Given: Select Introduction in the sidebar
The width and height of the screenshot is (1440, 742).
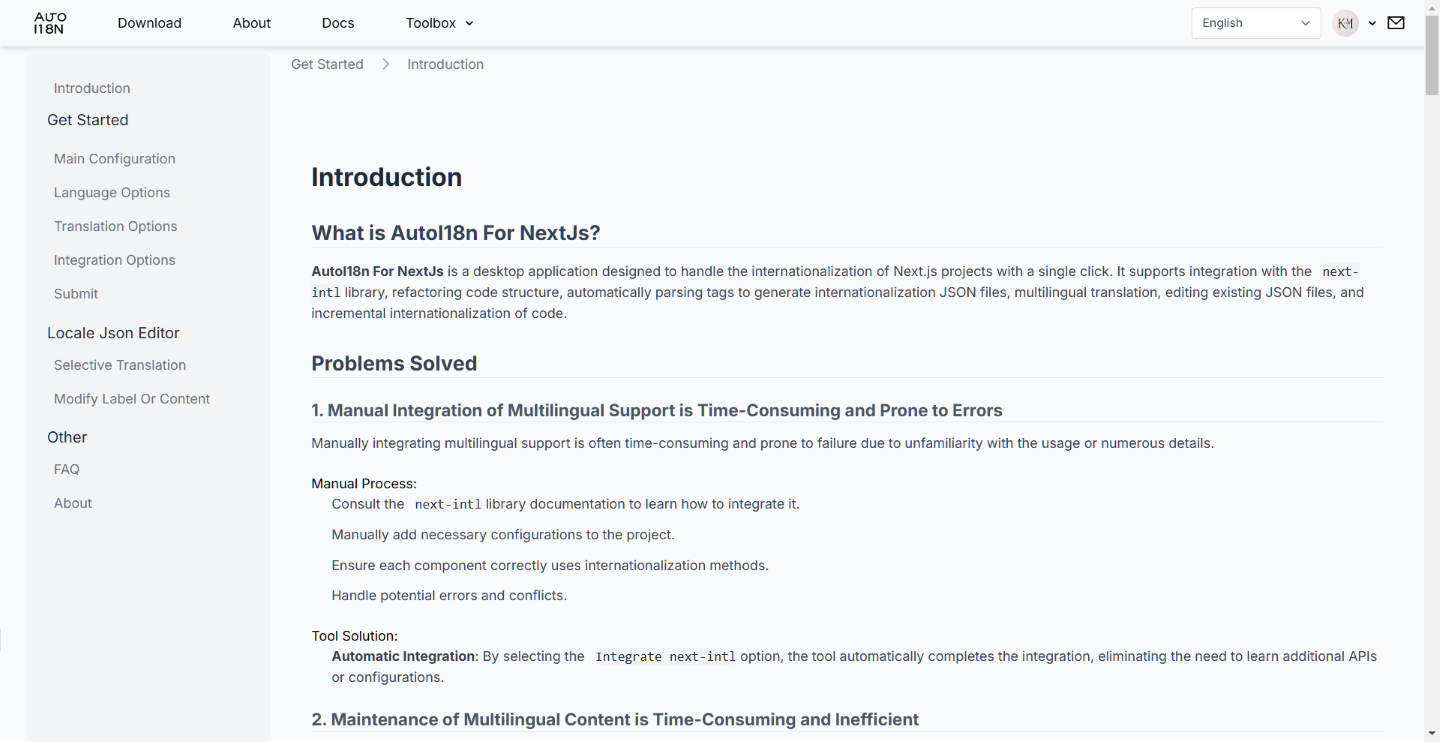Looking at the screenshot, I should (x=92, y=88).
